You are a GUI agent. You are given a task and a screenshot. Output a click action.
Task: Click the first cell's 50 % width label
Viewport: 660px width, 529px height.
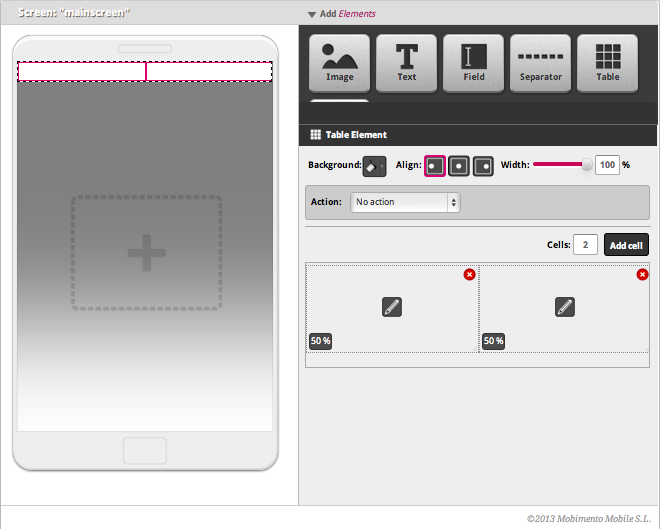point(320,341)
